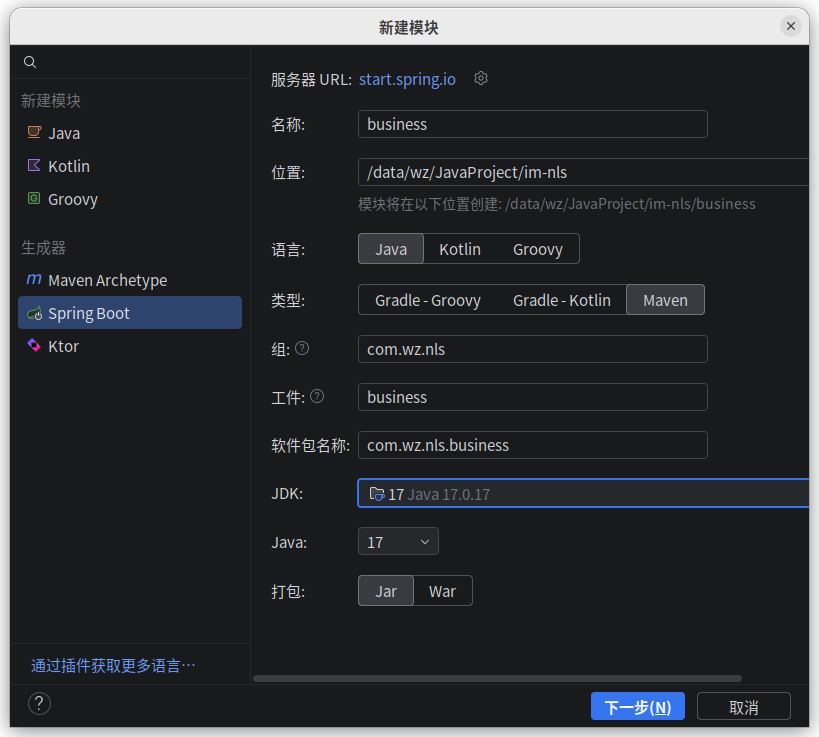Click the JDK folder icon
819x737 pixels.
click(x=377, y=494)
